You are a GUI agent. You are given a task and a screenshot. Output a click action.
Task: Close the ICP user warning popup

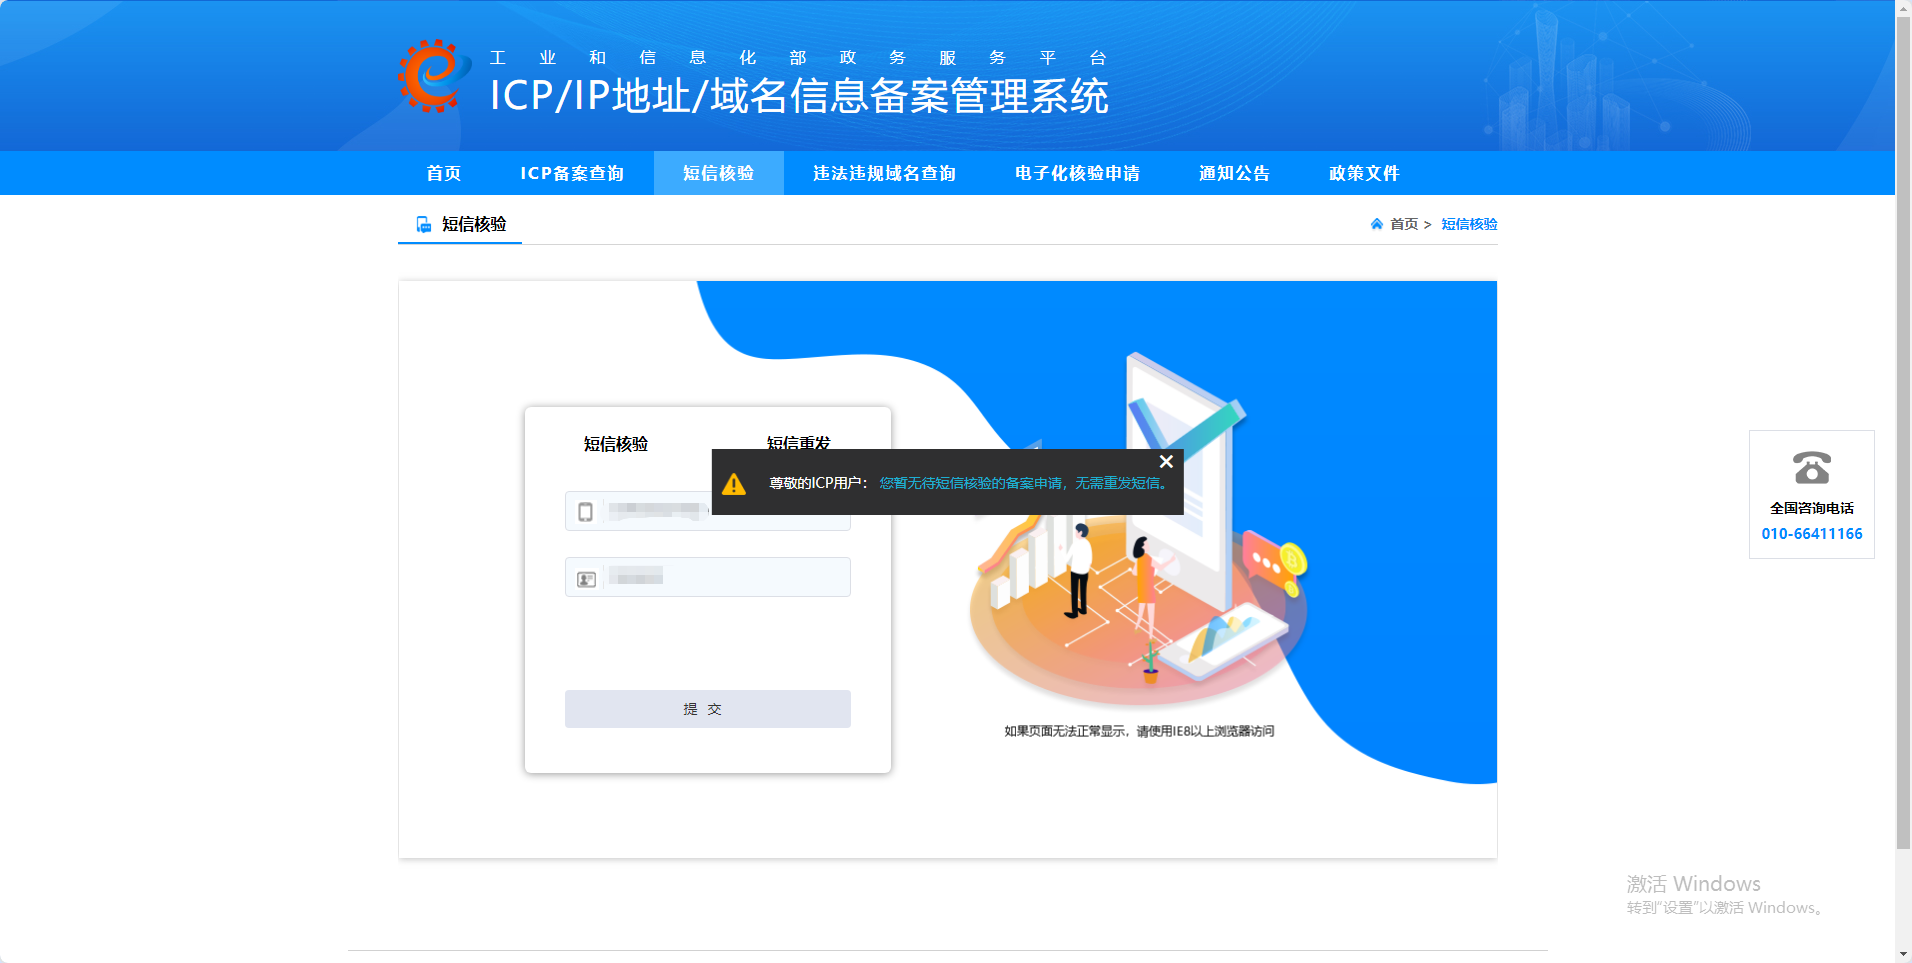click(x=1166, y=462)
